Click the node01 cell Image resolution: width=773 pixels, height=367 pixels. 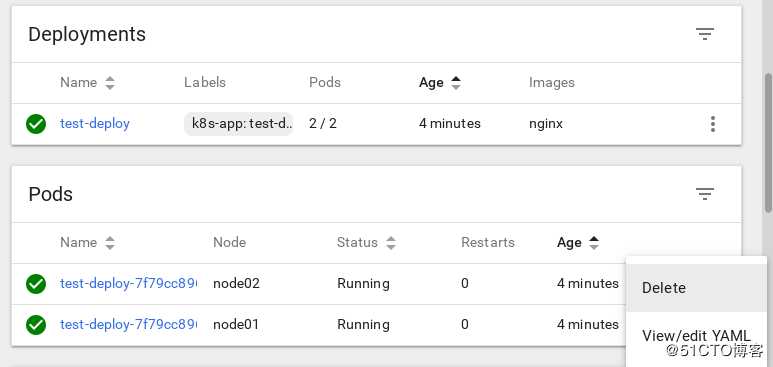(236, 325)
